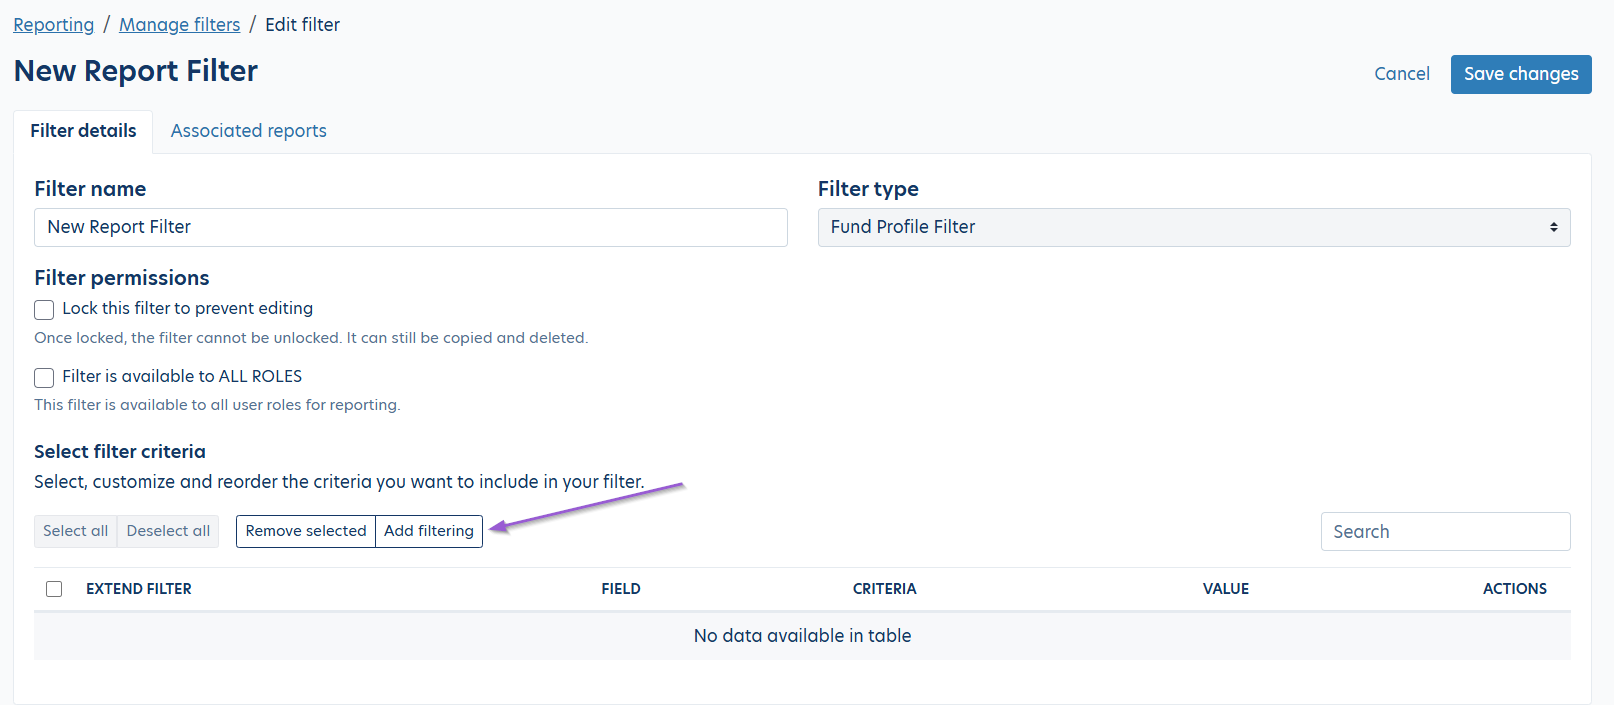Check the table header select-all checkbox
Screen dimensions: 1614x705
tap(54, 589)
